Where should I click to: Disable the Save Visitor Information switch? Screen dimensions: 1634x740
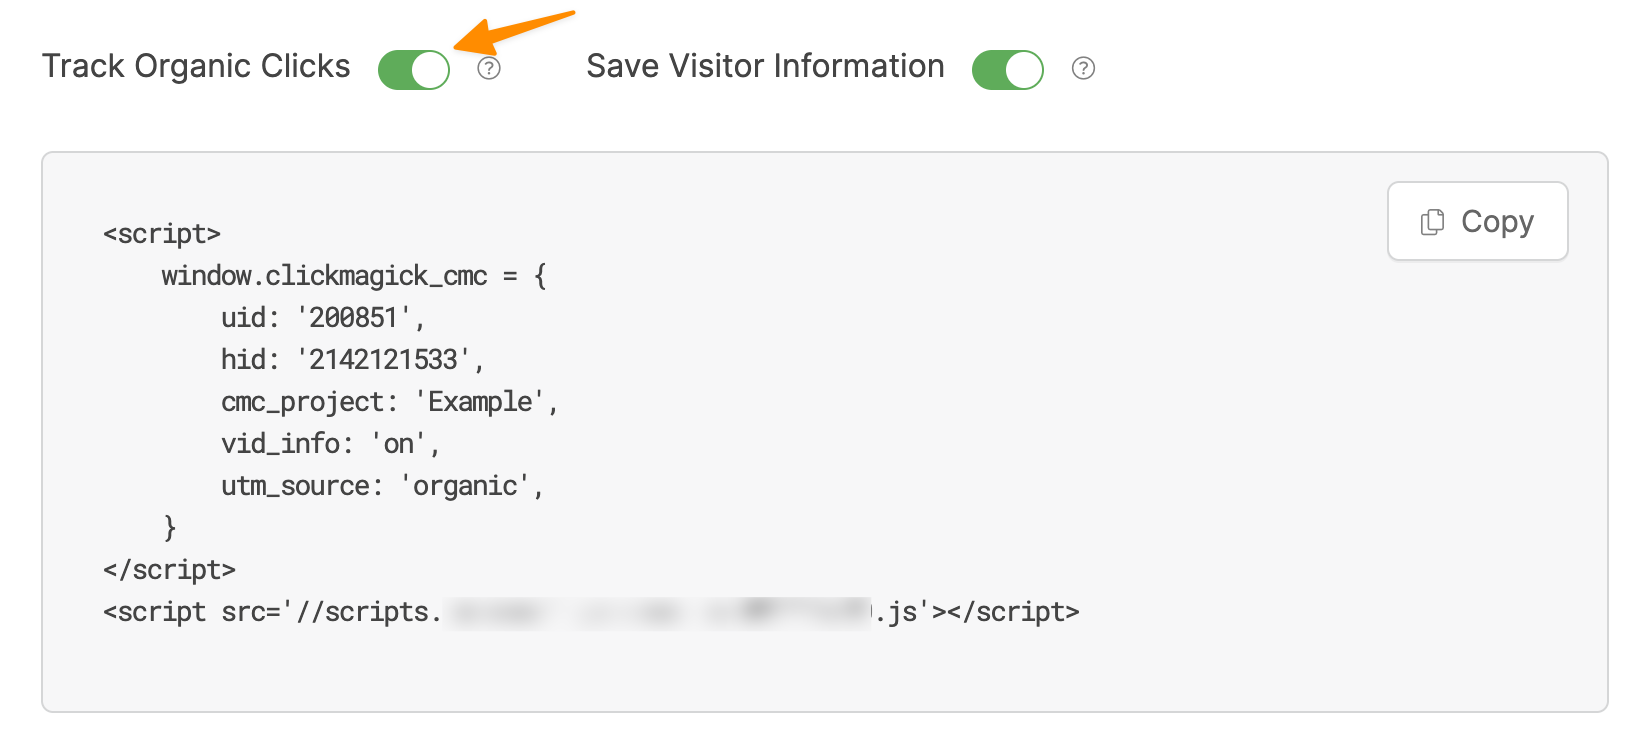[1007, 70]
